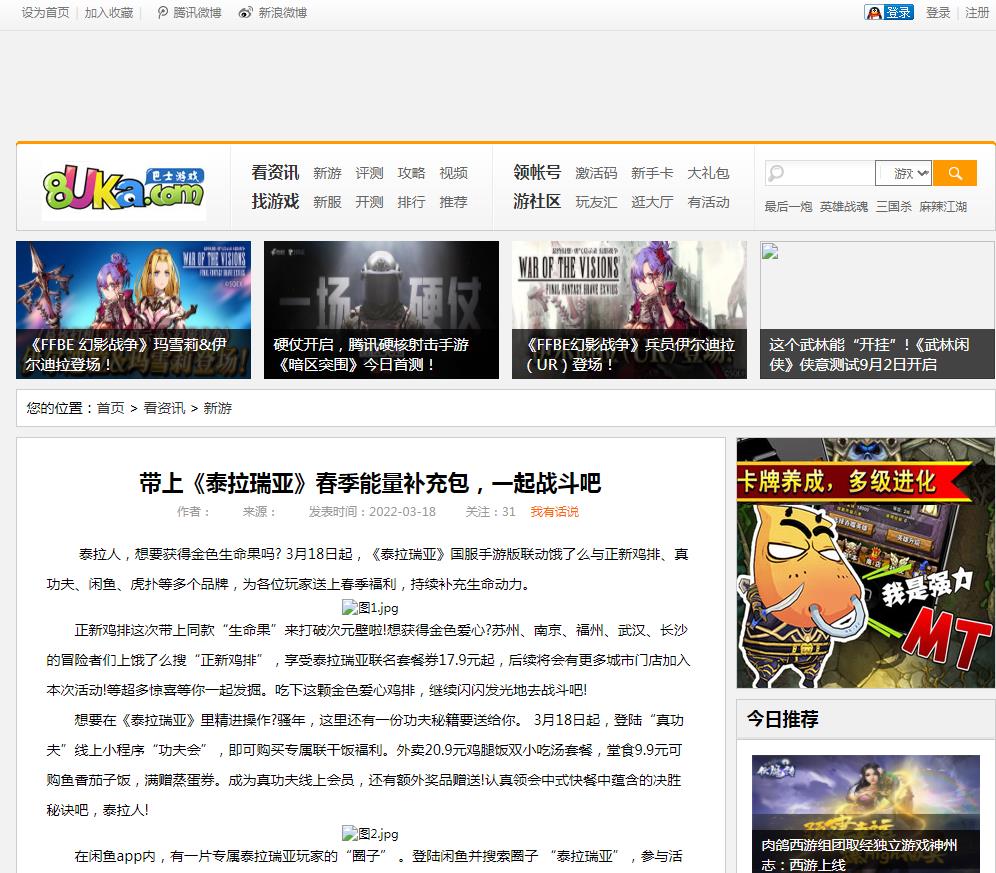Click the article title 带上《泰拉瑞亚》春季能量补充包
Screen dimensions: 996x873
[x=370, y=483]
